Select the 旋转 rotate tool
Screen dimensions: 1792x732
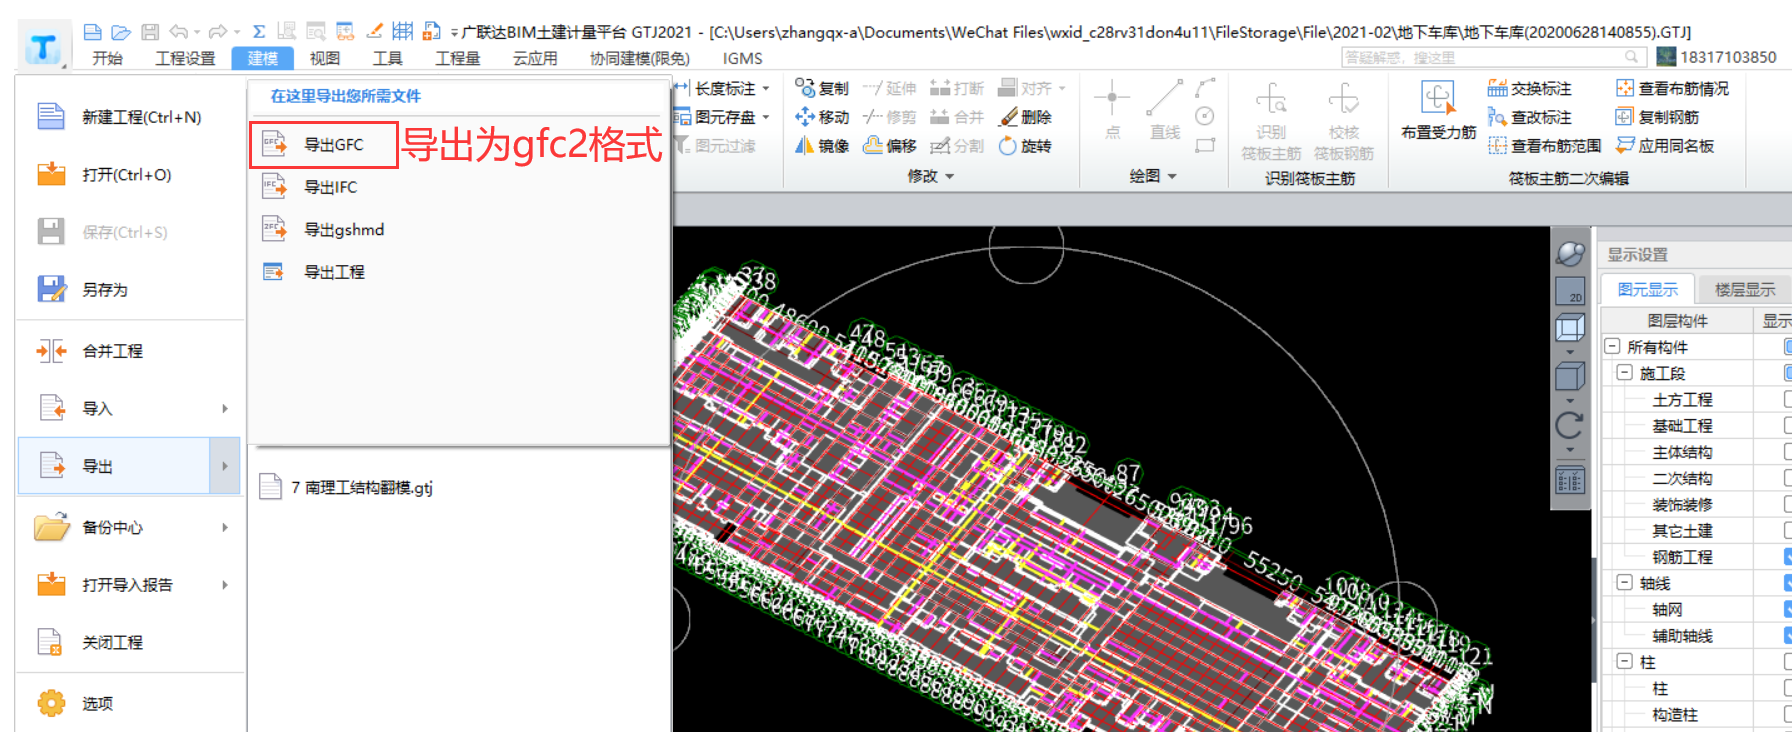click(1026, 146)
